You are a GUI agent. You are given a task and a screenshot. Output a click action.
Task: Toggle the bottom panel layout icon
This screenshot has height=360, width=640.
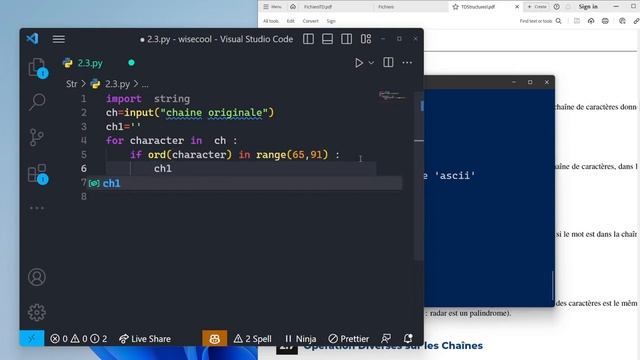click(x=327, y=39)
